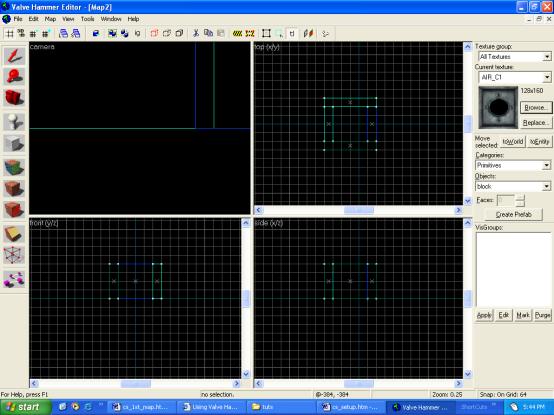Image resolution: width=554 pixels, height=415 pixels.
Task: Choose the red Camera tool
Action: click(14, 97)
